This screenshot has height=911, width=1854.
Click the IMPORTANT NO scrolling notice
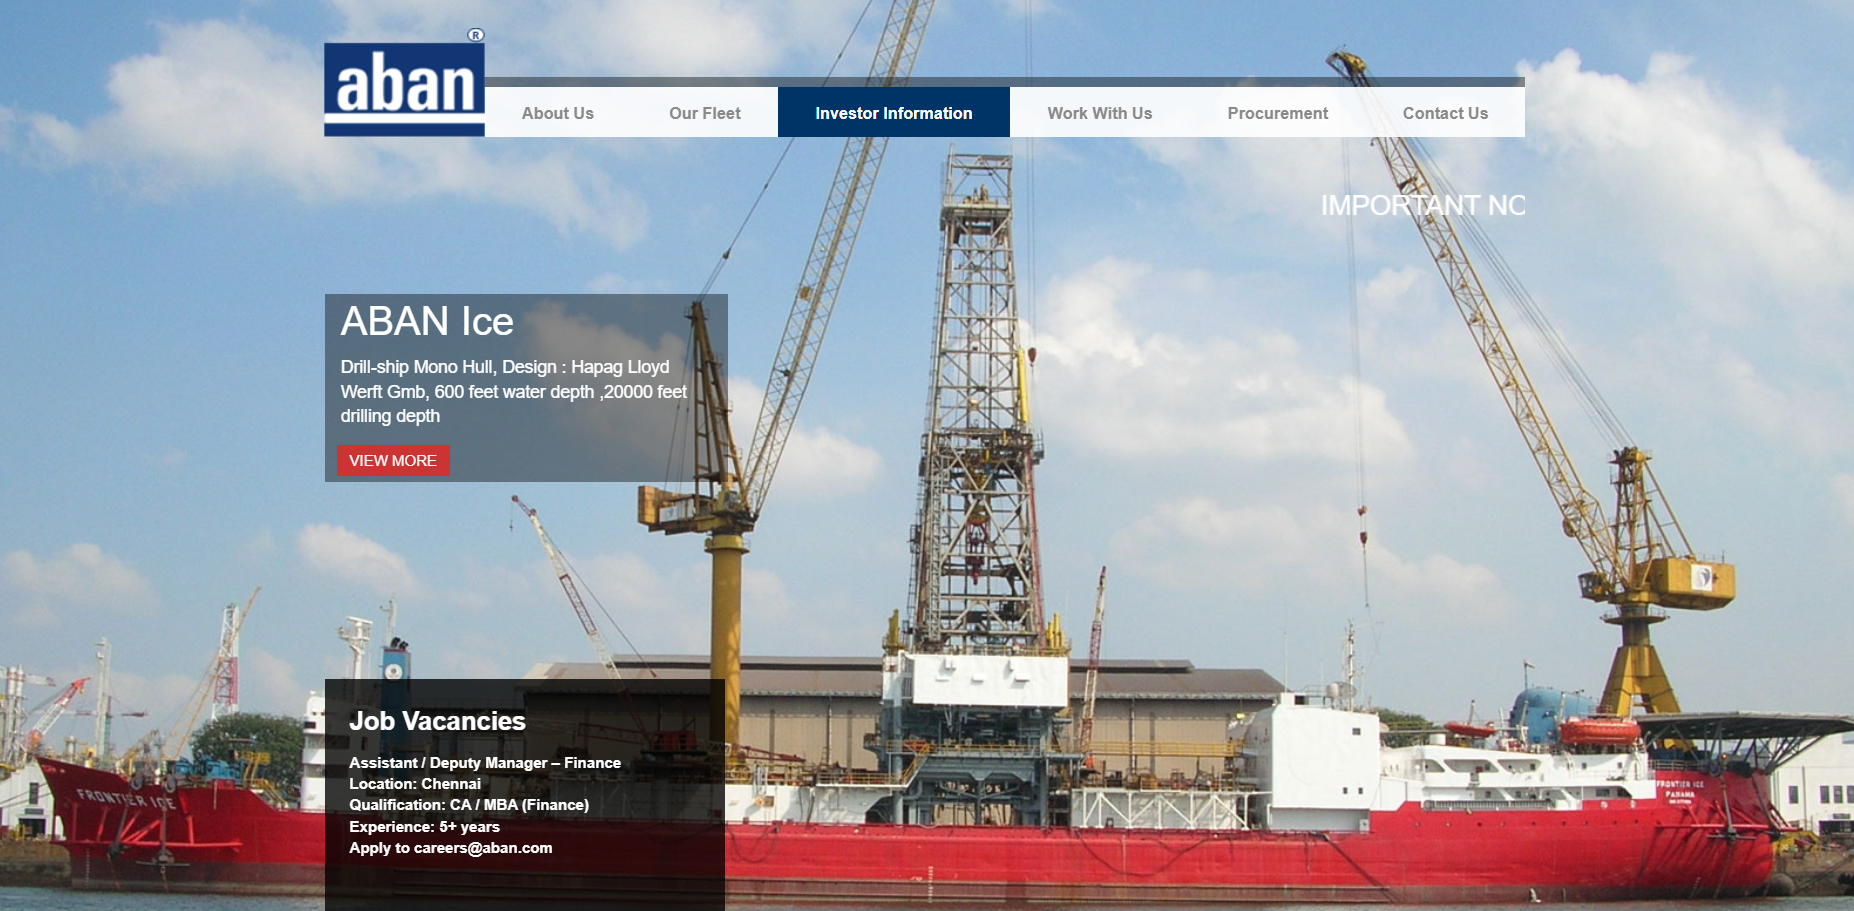coord(1423,205)
